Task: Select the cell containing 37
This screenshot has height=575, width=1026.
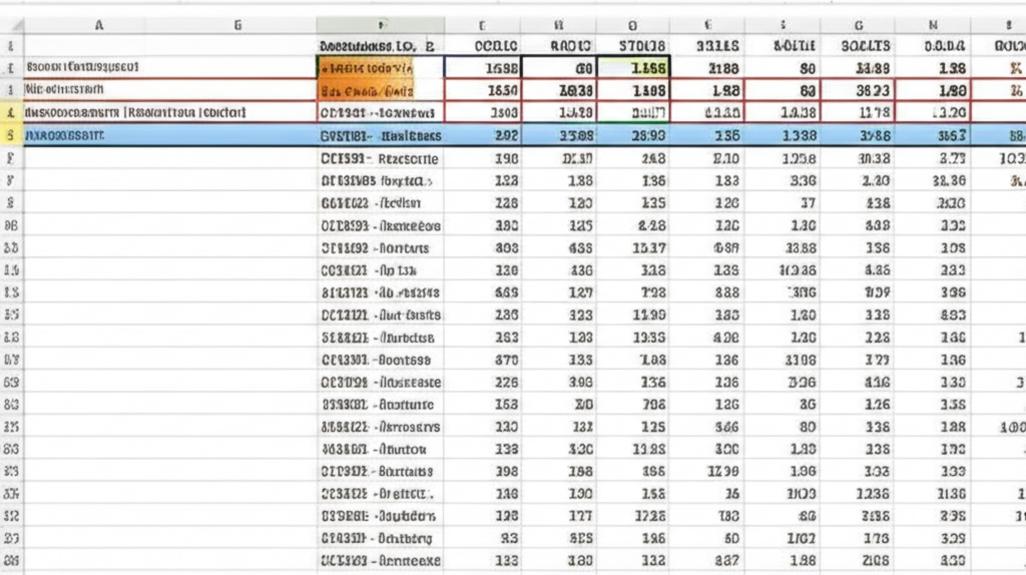Action: pos(783,203)
